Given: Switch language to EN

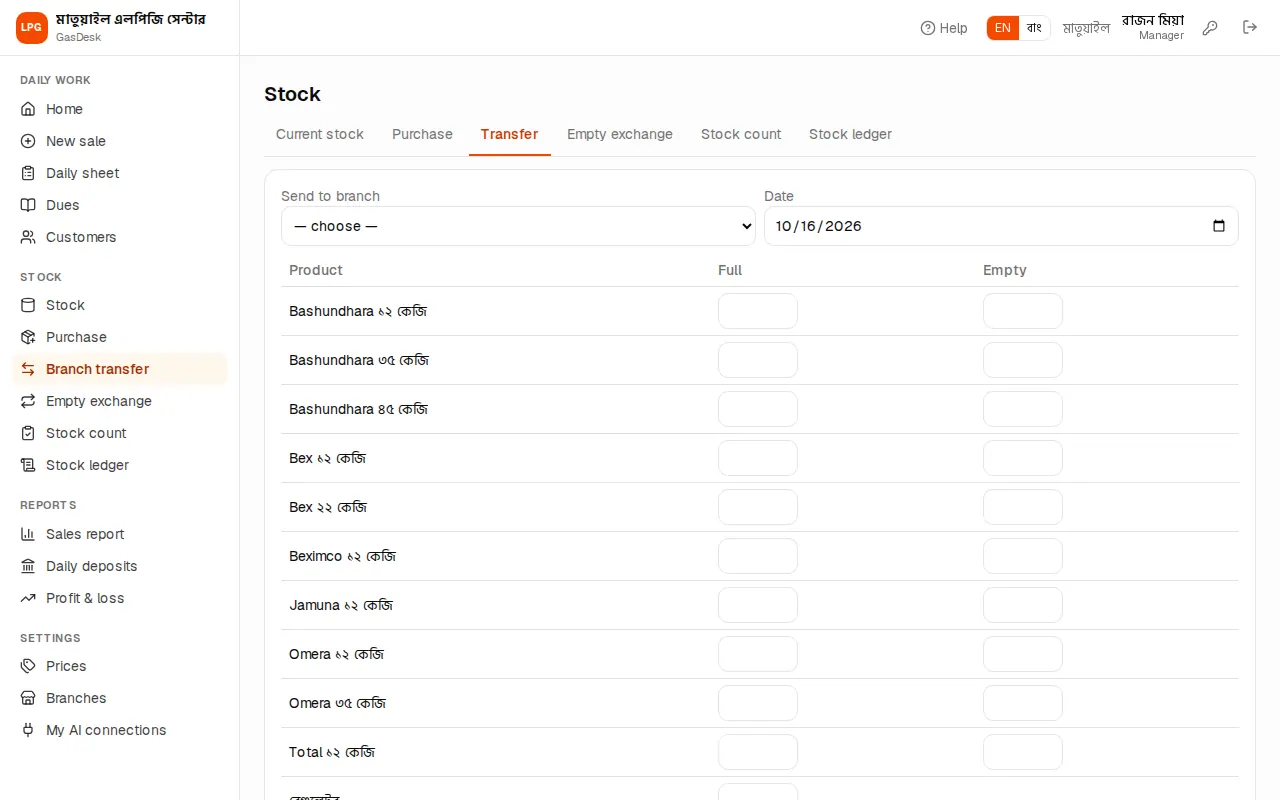Looking at the screenshot, I should [x=1003, y=28].
